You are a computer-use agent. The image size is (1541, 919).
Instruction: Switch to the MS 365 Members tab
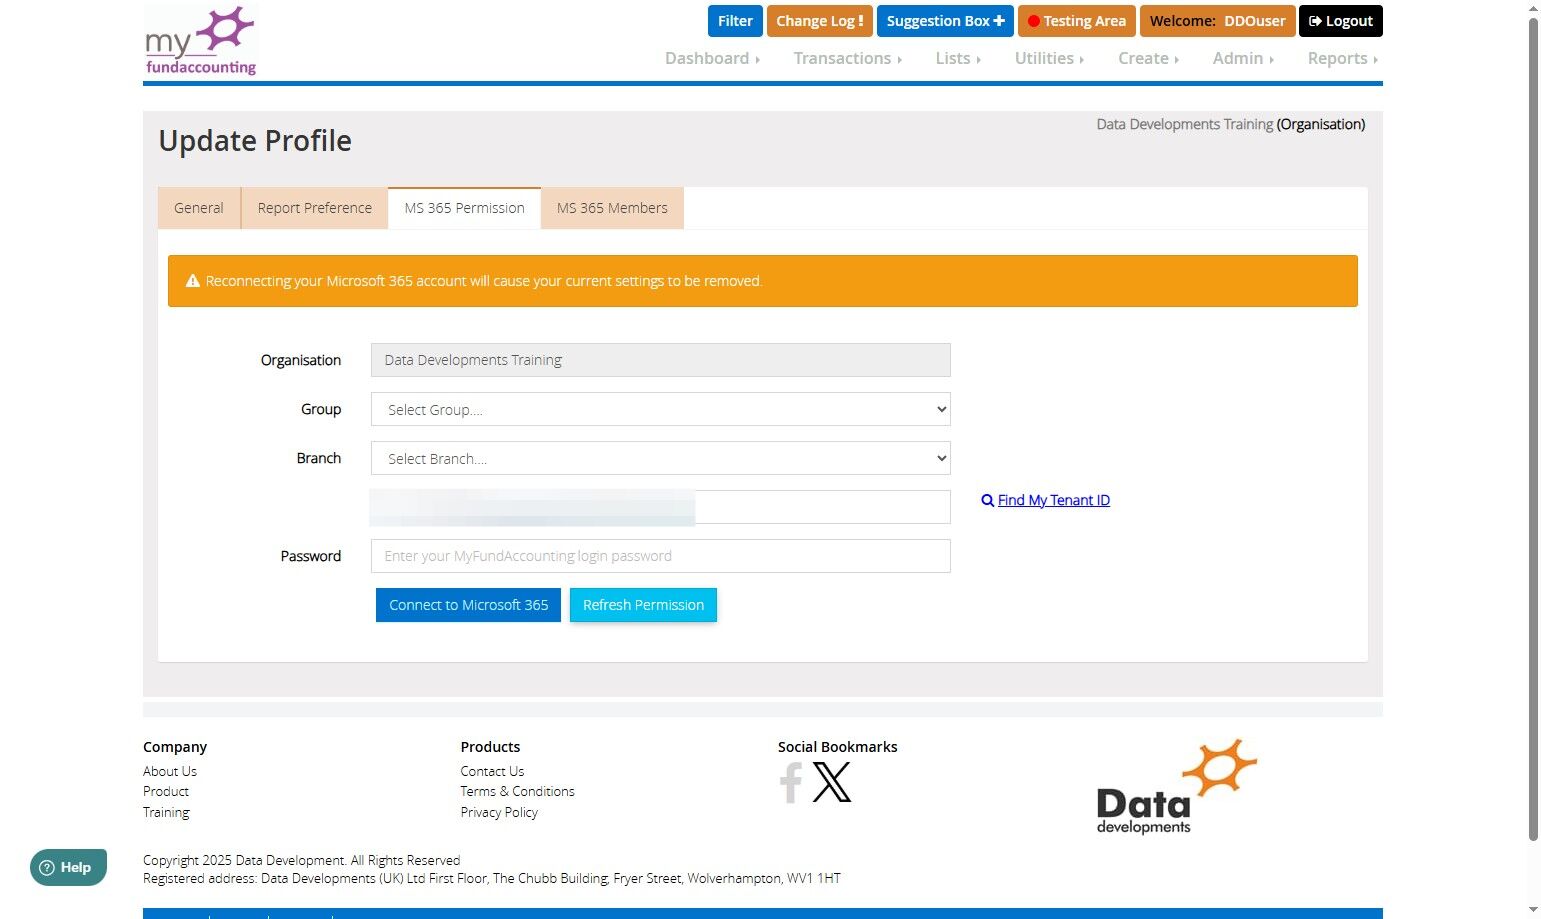pos(612,208)
